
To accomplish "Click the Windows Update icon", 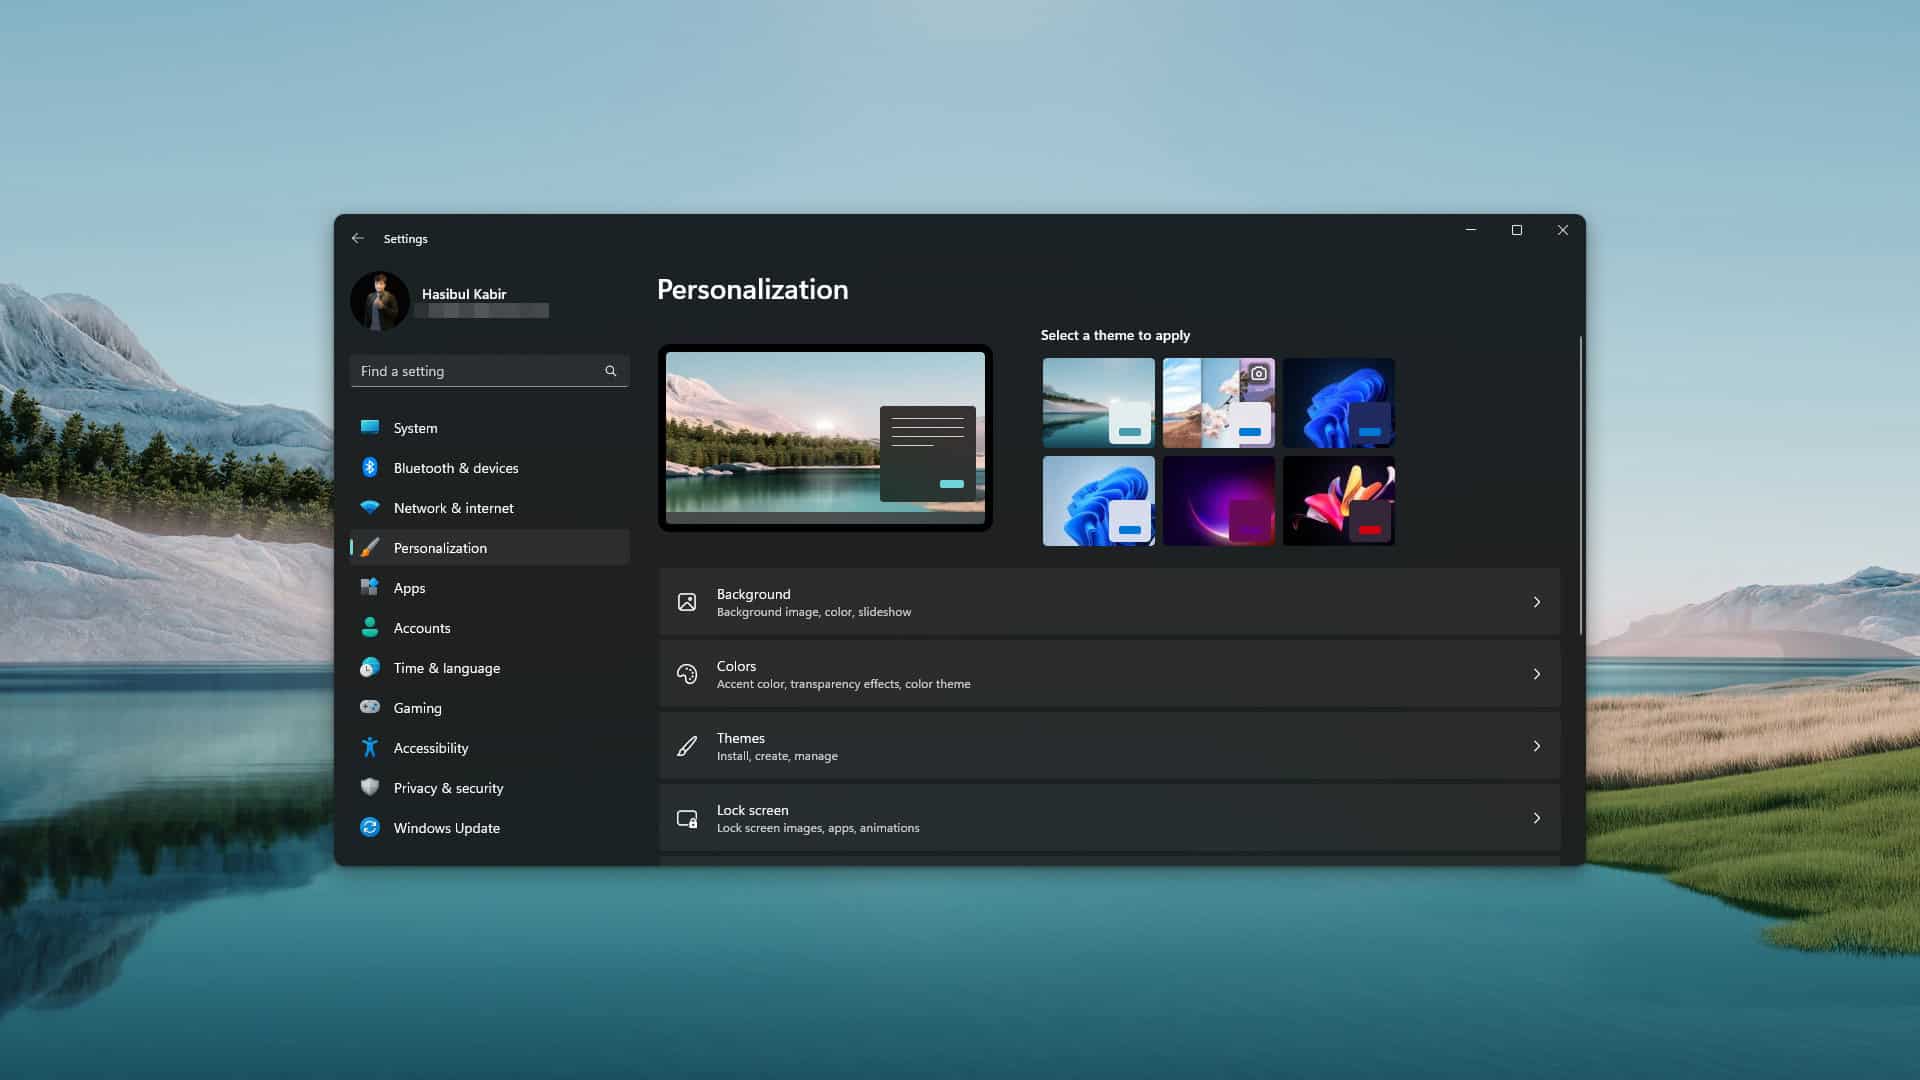I will pos(370,827).
